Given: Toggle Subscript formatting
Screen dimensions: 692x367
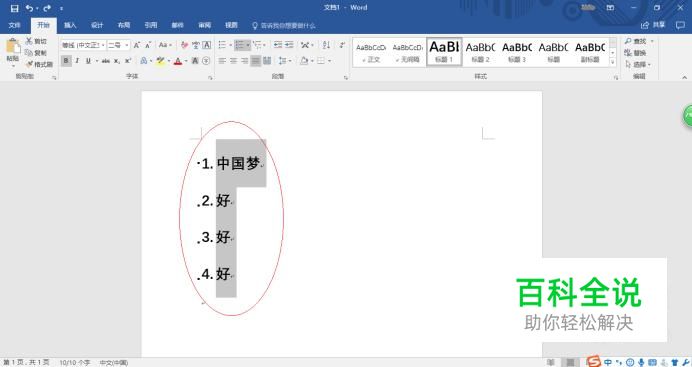Looking at the screenshot, I should (x=117, y=61).
